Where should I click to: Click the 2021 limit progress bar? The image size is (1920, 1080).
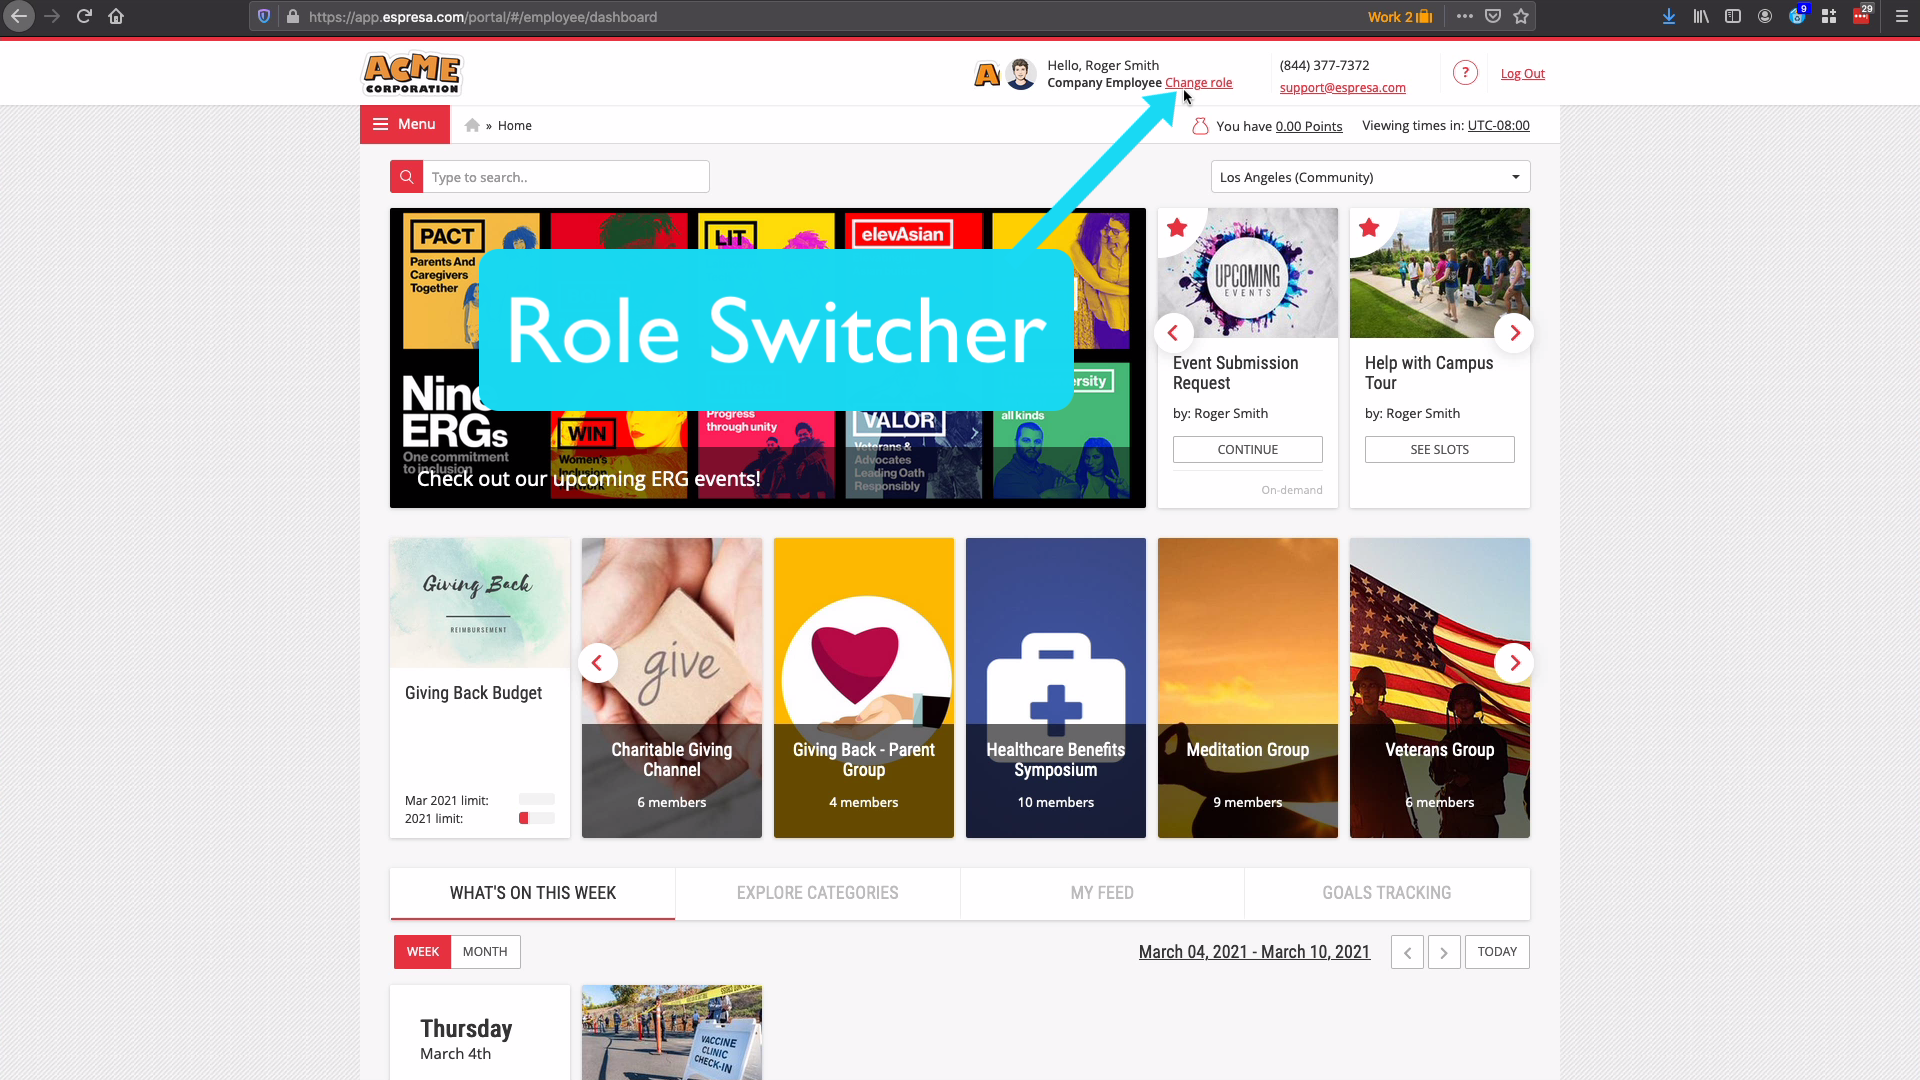tap(537, 817)
